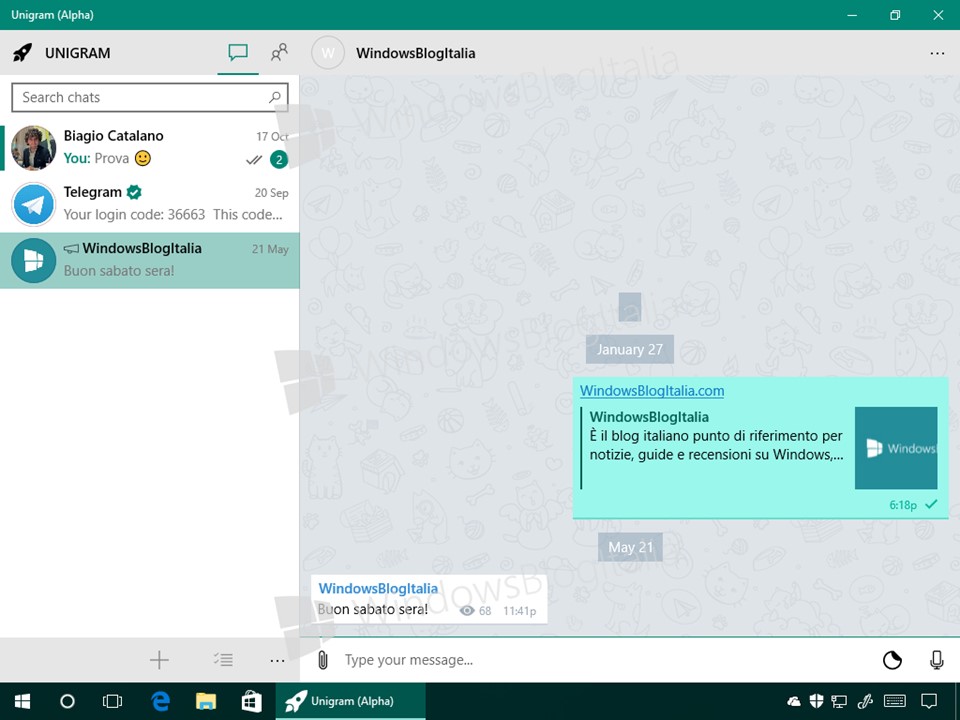Open the WindowsBlogItalia chat header title
This screenshot has height=720, width=960.
pos(416,53)
